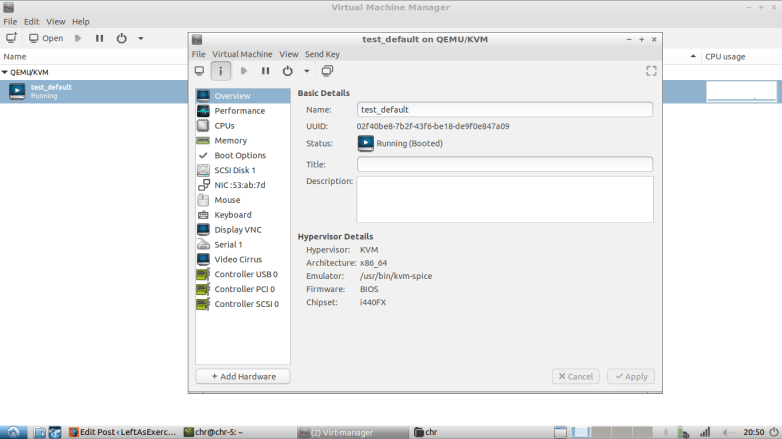
Task: Click the Description text area
Action: click(x=505, y=200)
